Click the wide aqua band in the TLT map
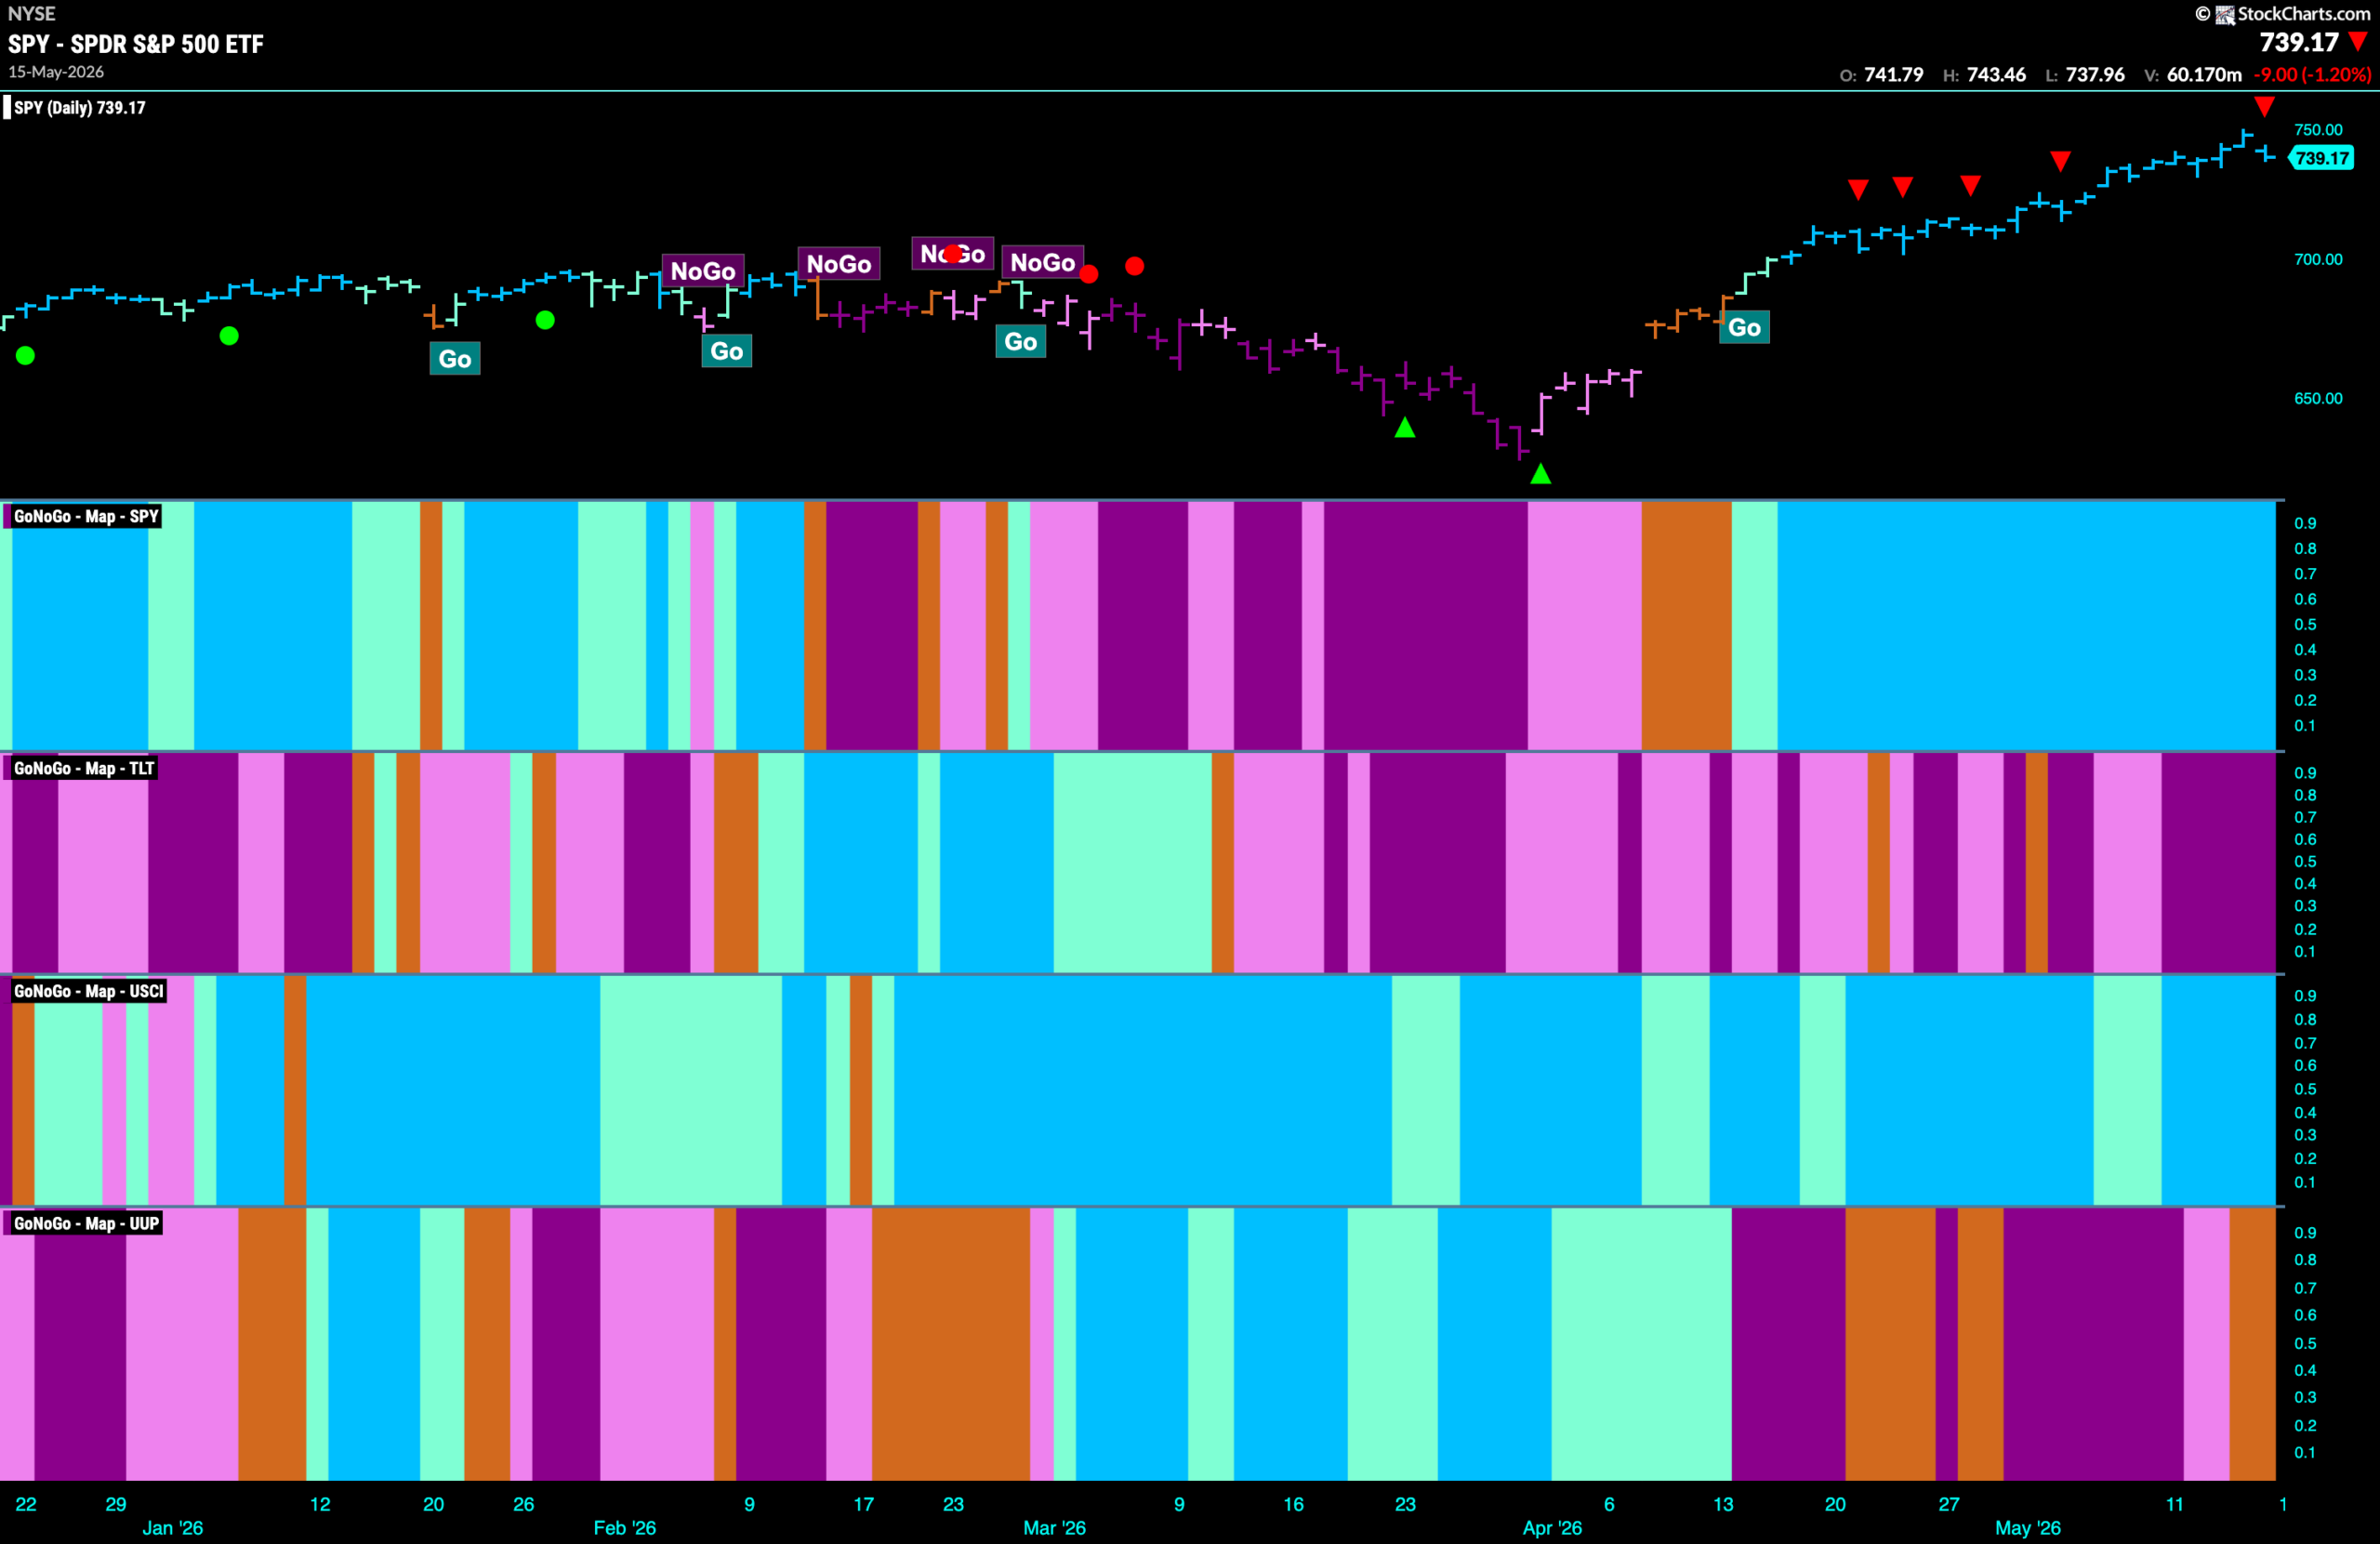This screenshot has width=2380, height=1544. tap(1132, 862)
